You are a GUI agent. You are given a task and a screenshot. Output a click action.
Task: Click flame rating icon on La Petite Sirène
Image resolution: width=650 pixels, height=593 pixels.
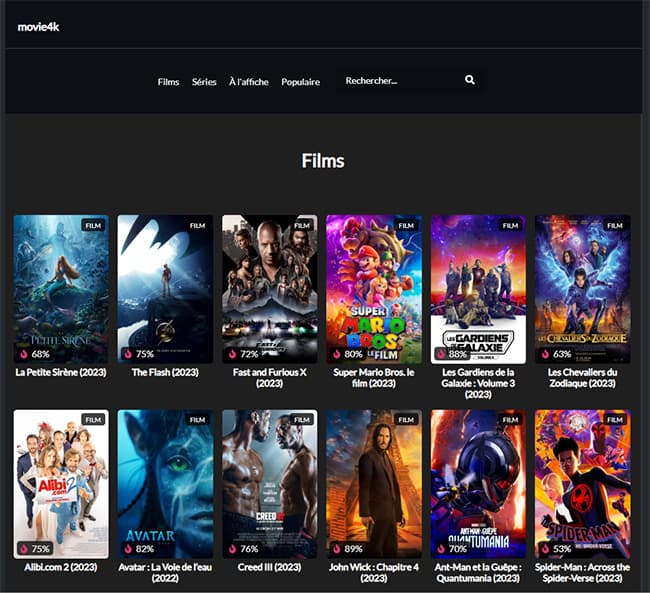24,354
